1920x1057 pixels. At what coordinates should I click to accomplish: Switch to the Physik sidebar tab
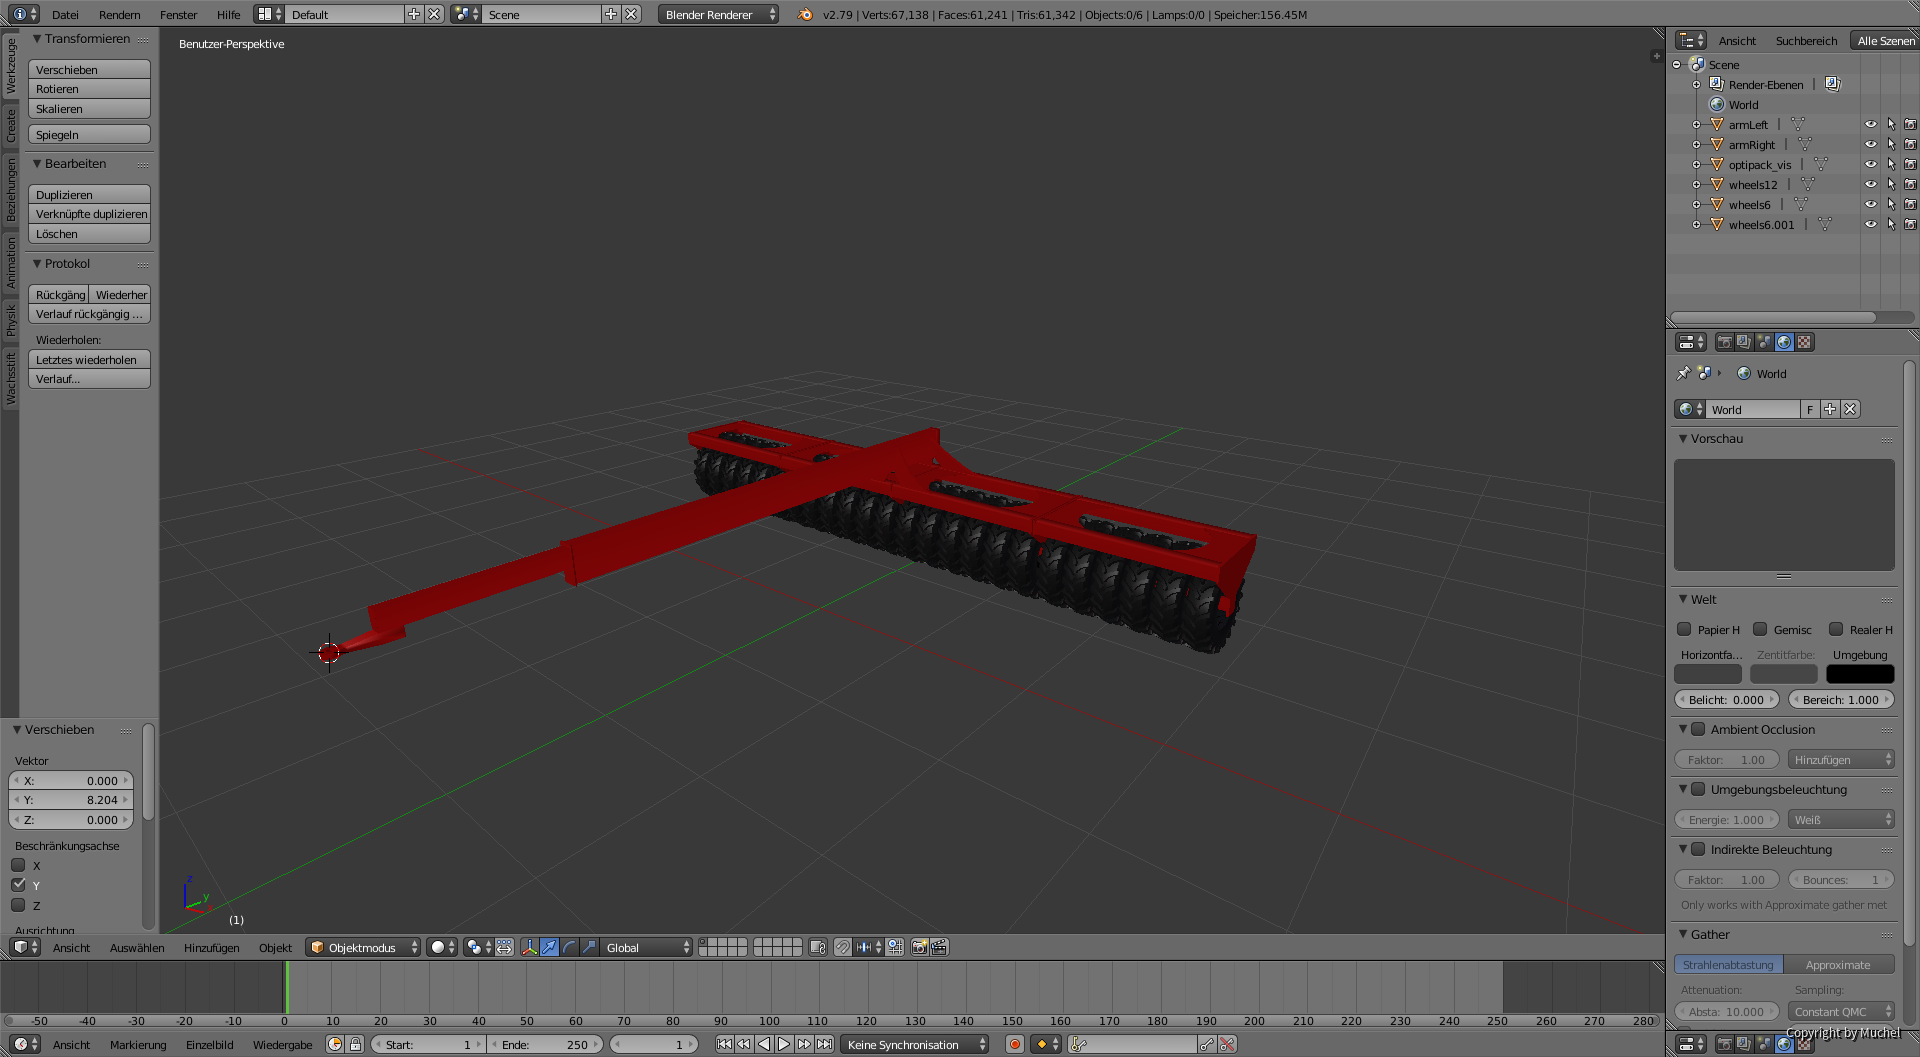point(10,320)
